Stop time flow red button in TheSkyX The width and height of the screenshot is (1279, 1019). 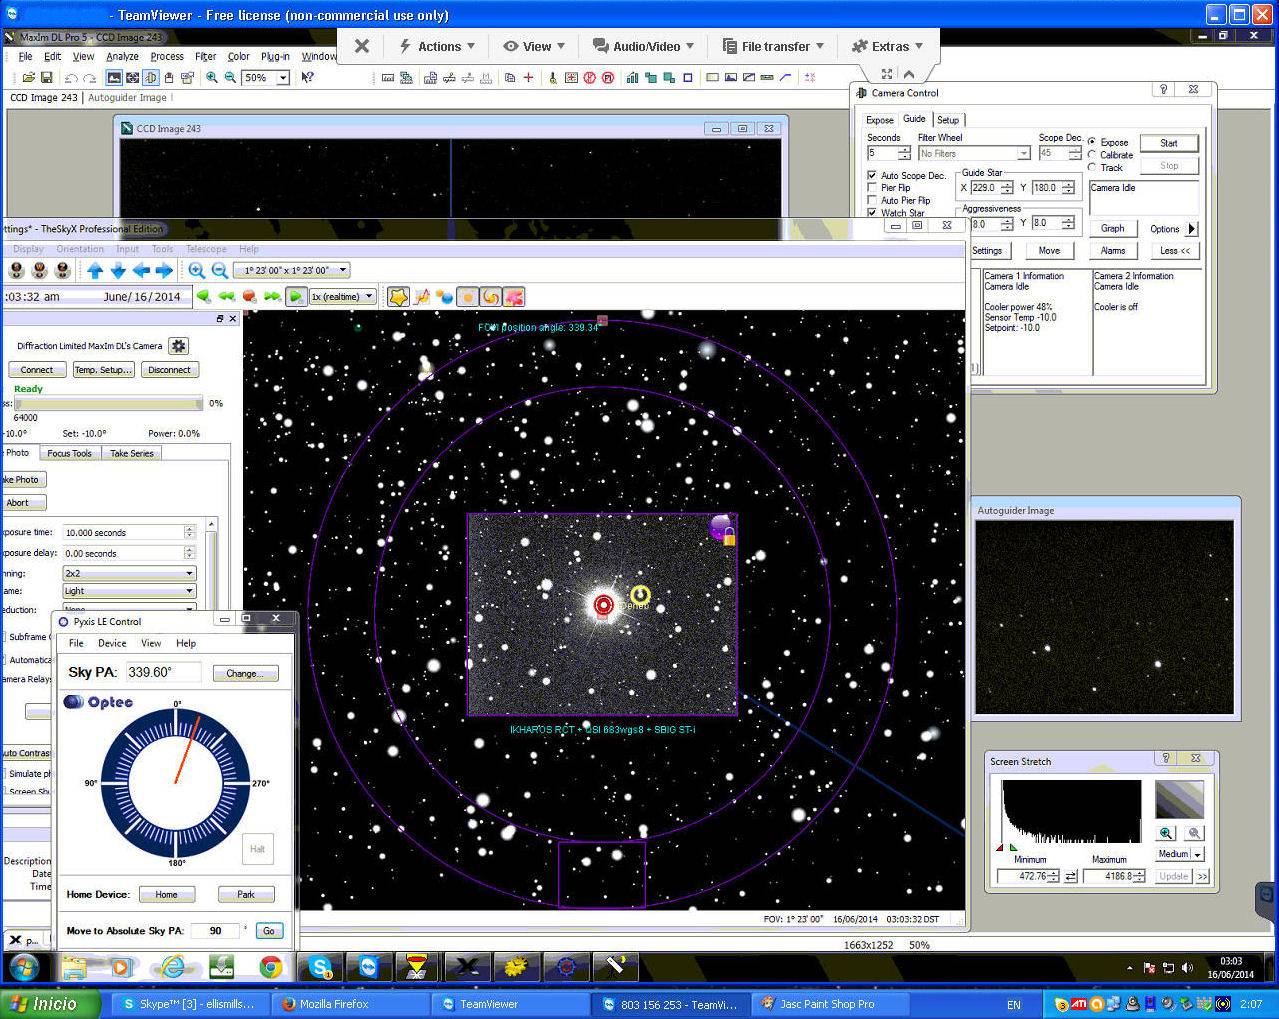click(x=250, y=297)
